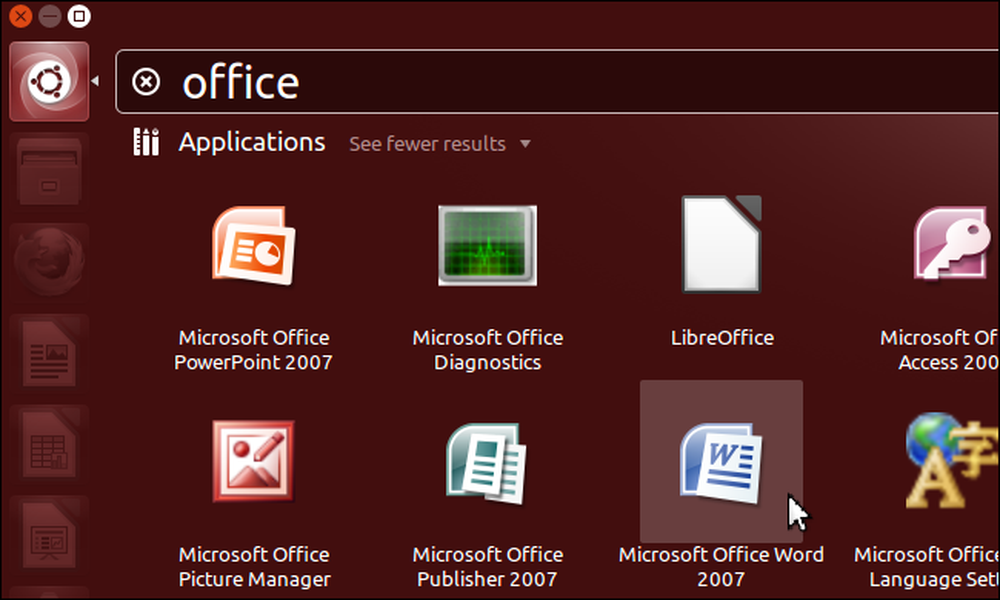Screen dimensions: 1000x600
Task: Click the Dash maximize window button
Action: 79,16
